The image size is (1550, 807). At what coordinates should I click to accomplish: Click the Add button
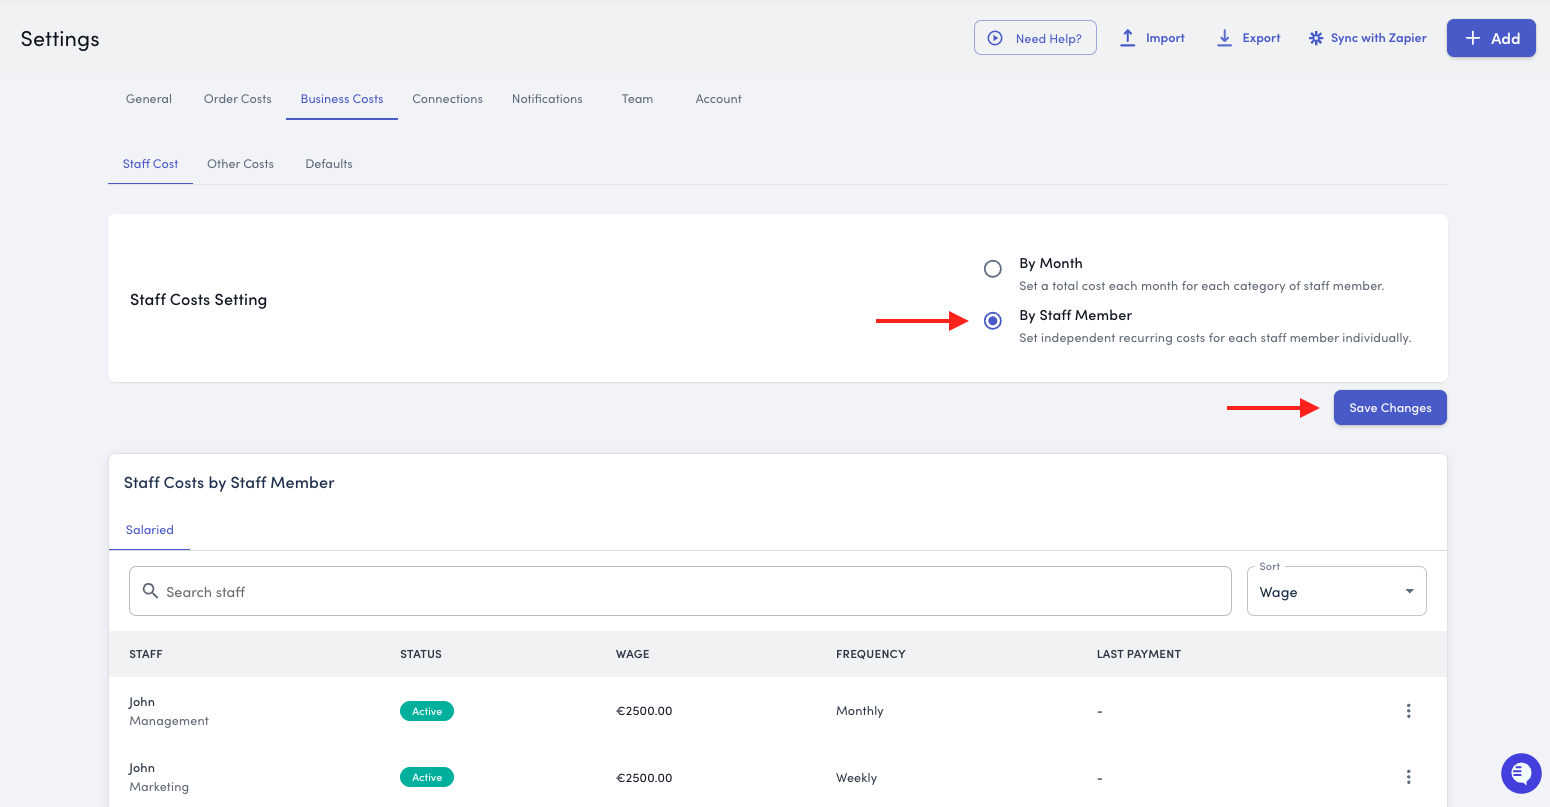(x=1490, y=38)
